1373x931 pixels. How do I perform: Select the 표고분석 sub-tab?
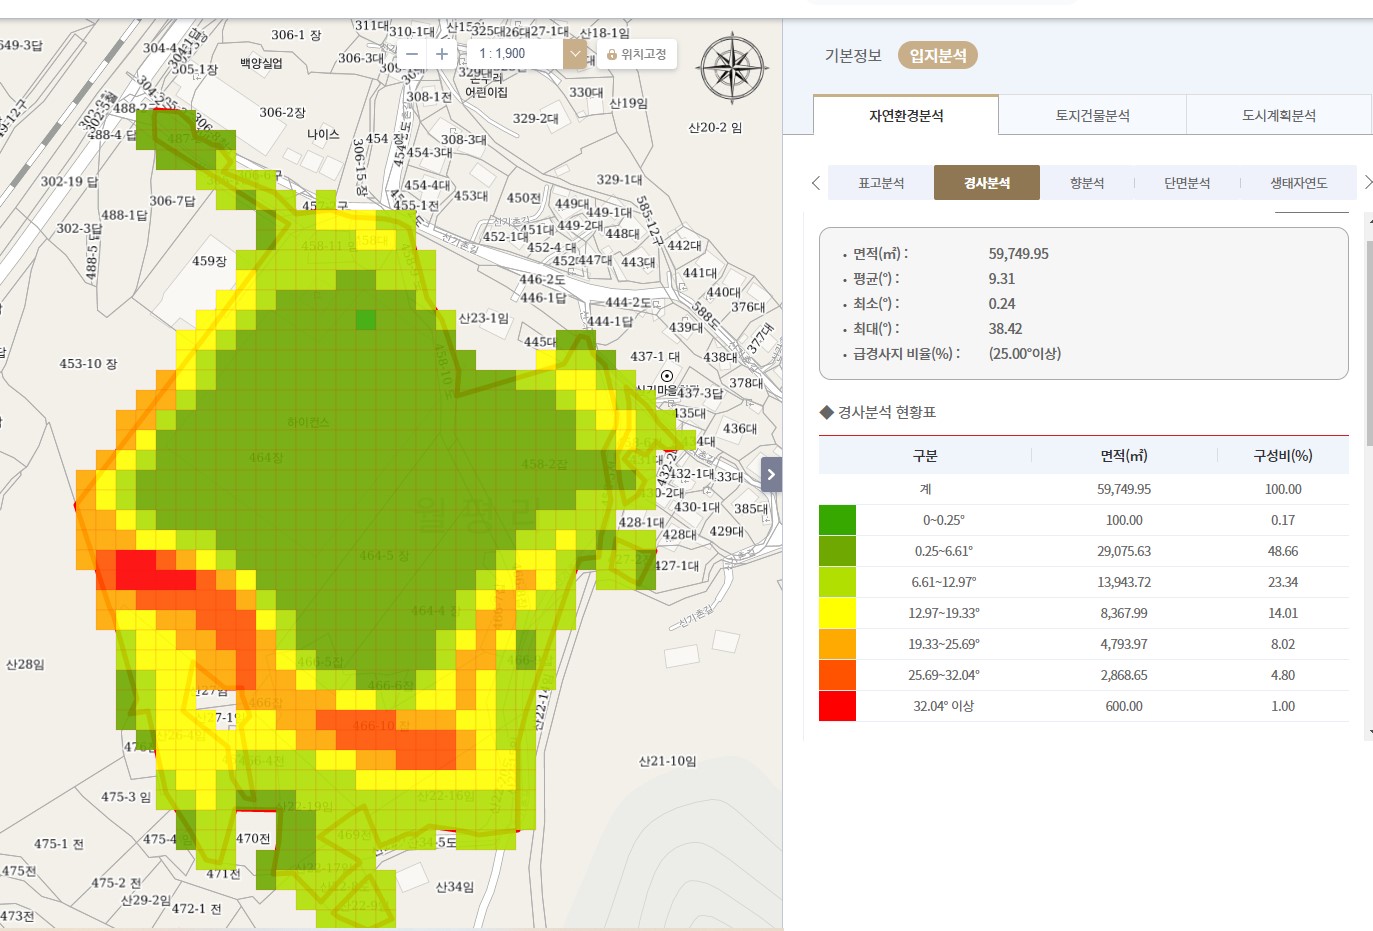[x=881, y=183]
